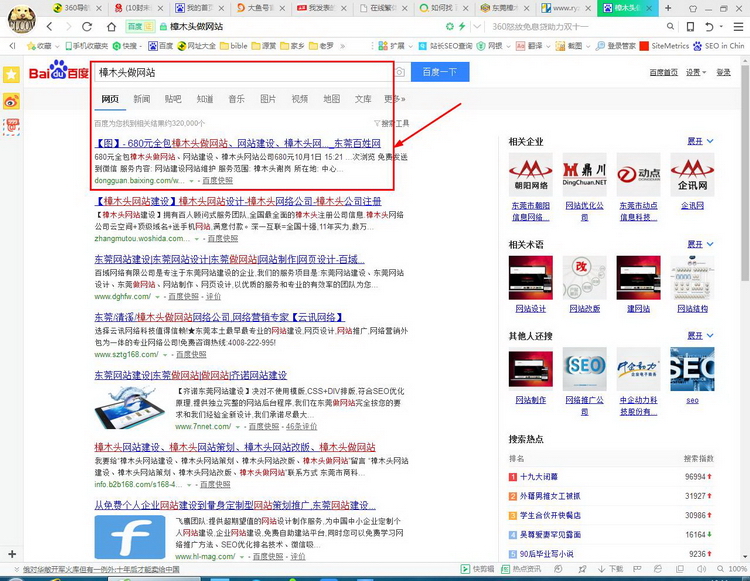The height and width of the screenshot is (581, 750).
Task: Click the 登录 link at top right
Action: tap(723, 72)
